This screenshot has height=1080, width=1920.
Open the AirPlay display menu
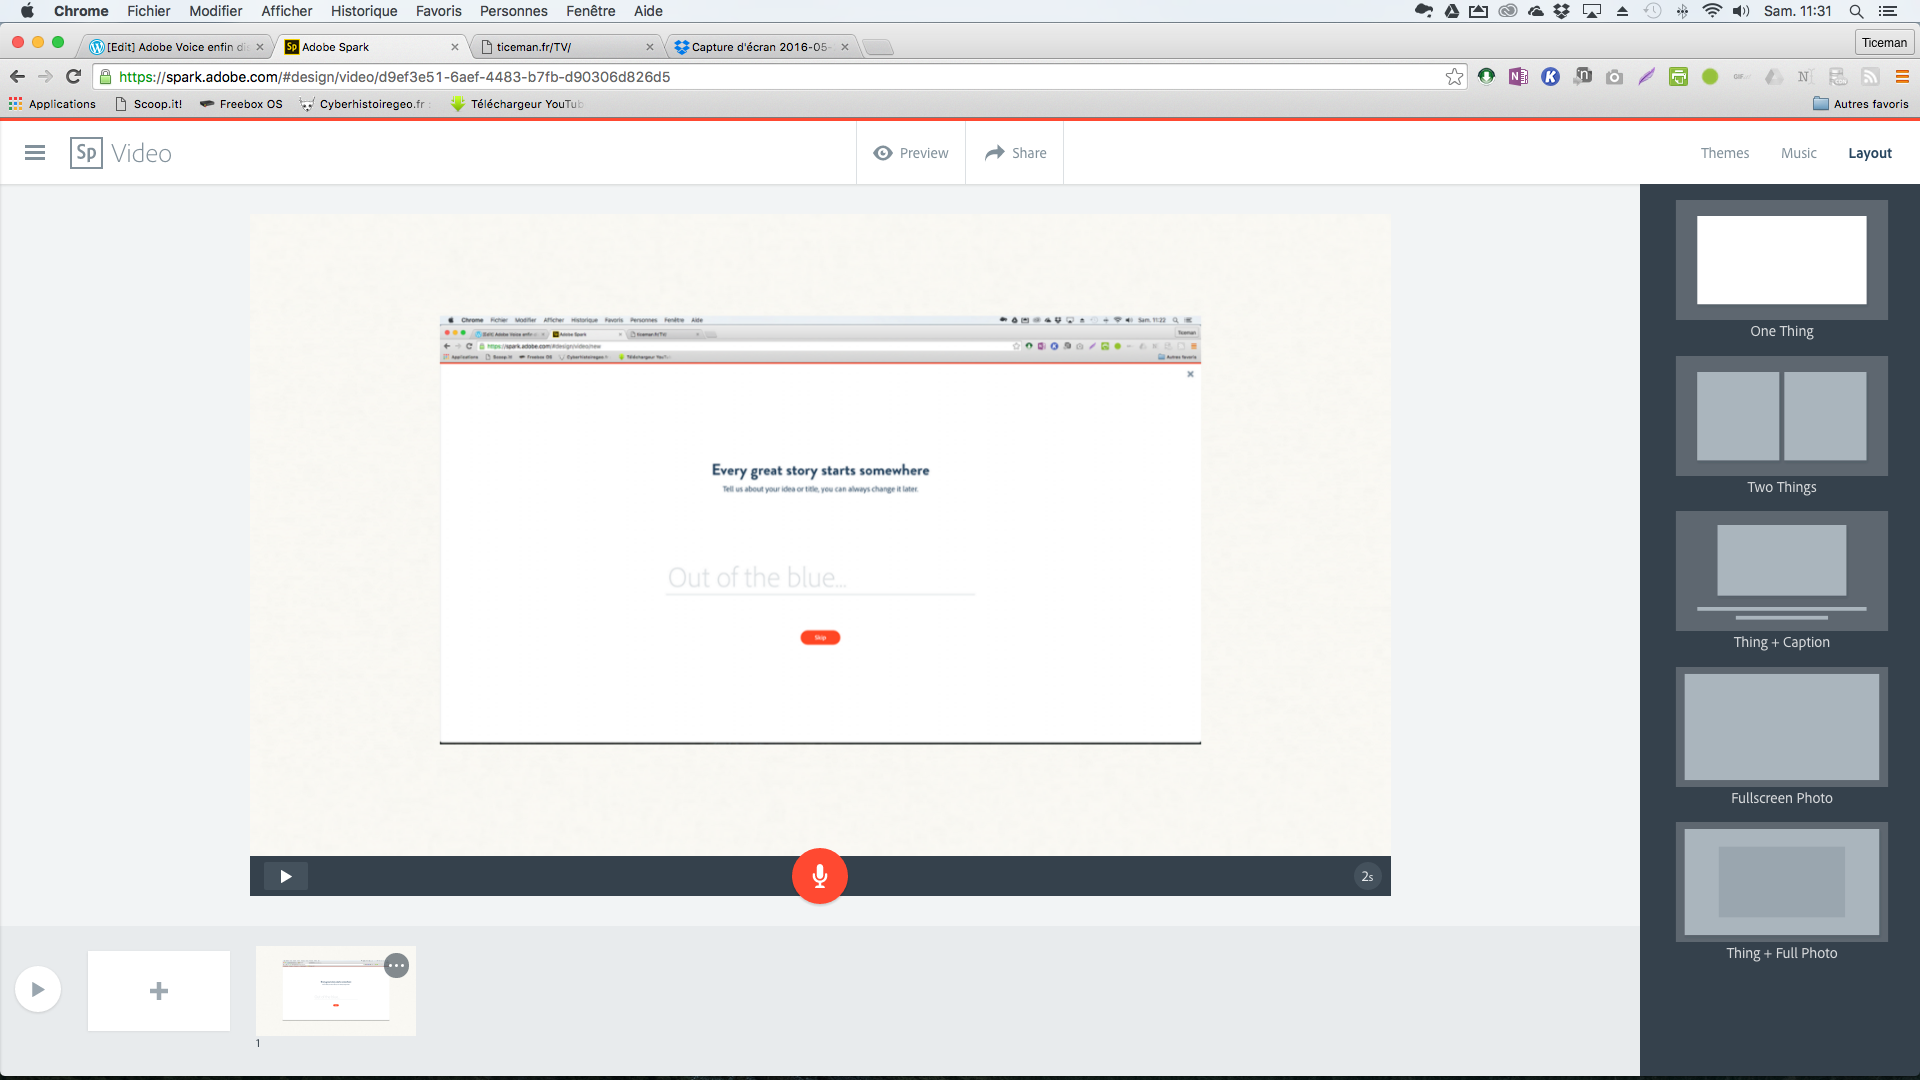(1592, 11)
